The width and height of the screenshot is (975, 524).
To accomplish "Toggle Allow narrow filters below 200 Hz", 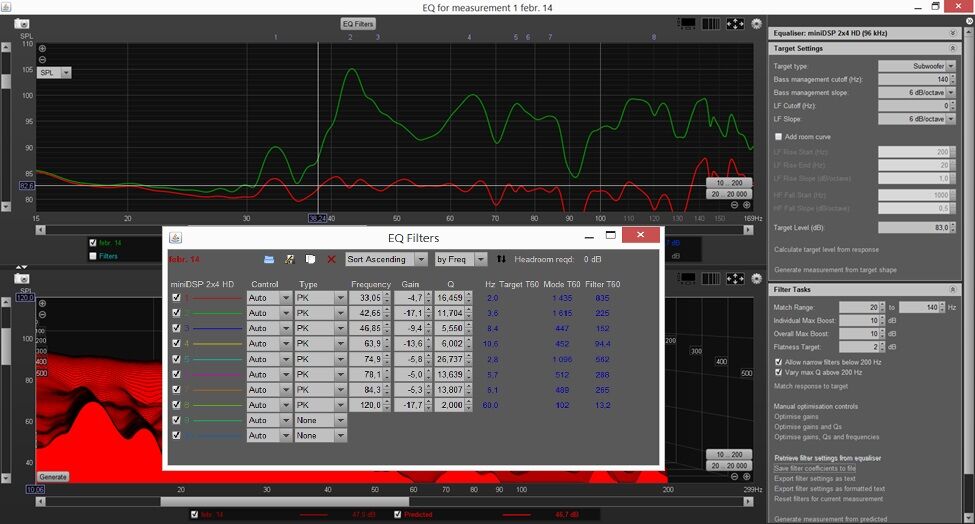I will tap(778, 362).
